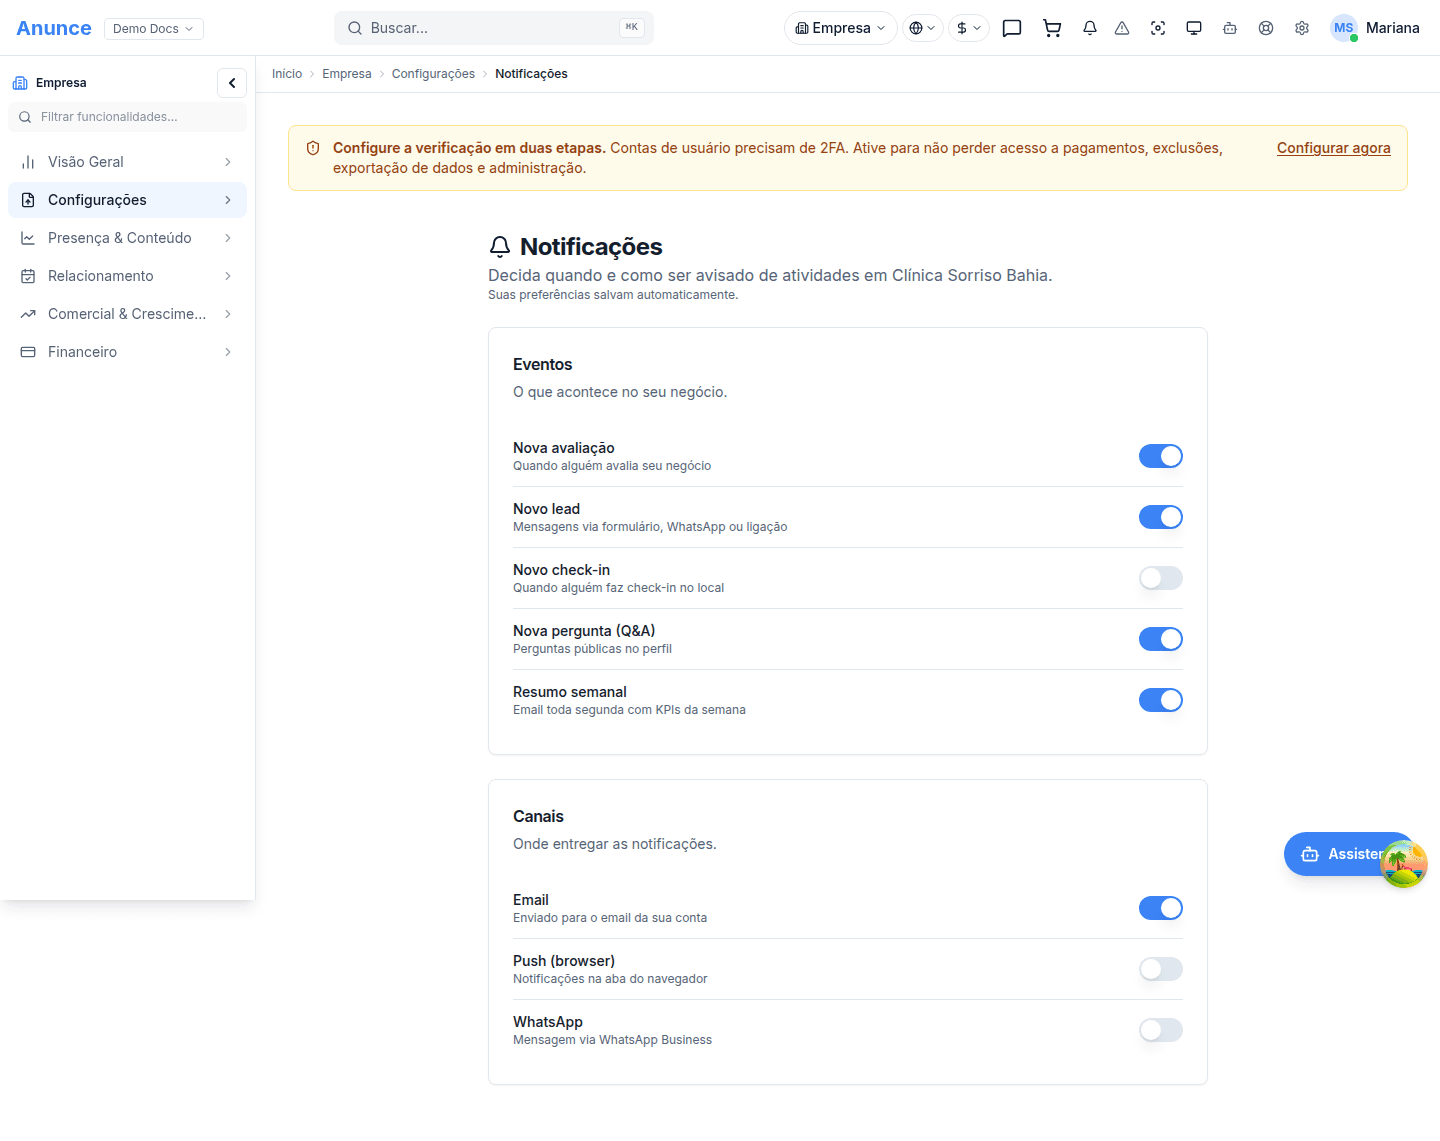Screen dimensions: 1440x1141
Task: Open the settings gear icon
Action: [1302, 28]
